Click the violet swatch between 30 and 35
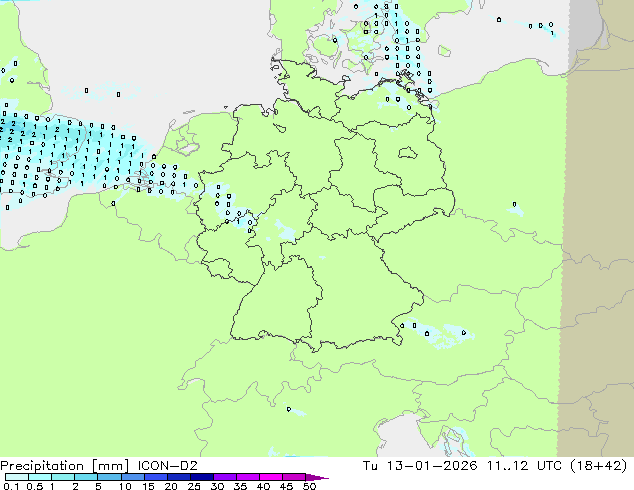Viewport: 634px width, 490px height. pyautogui.click(x=224, y=477)
